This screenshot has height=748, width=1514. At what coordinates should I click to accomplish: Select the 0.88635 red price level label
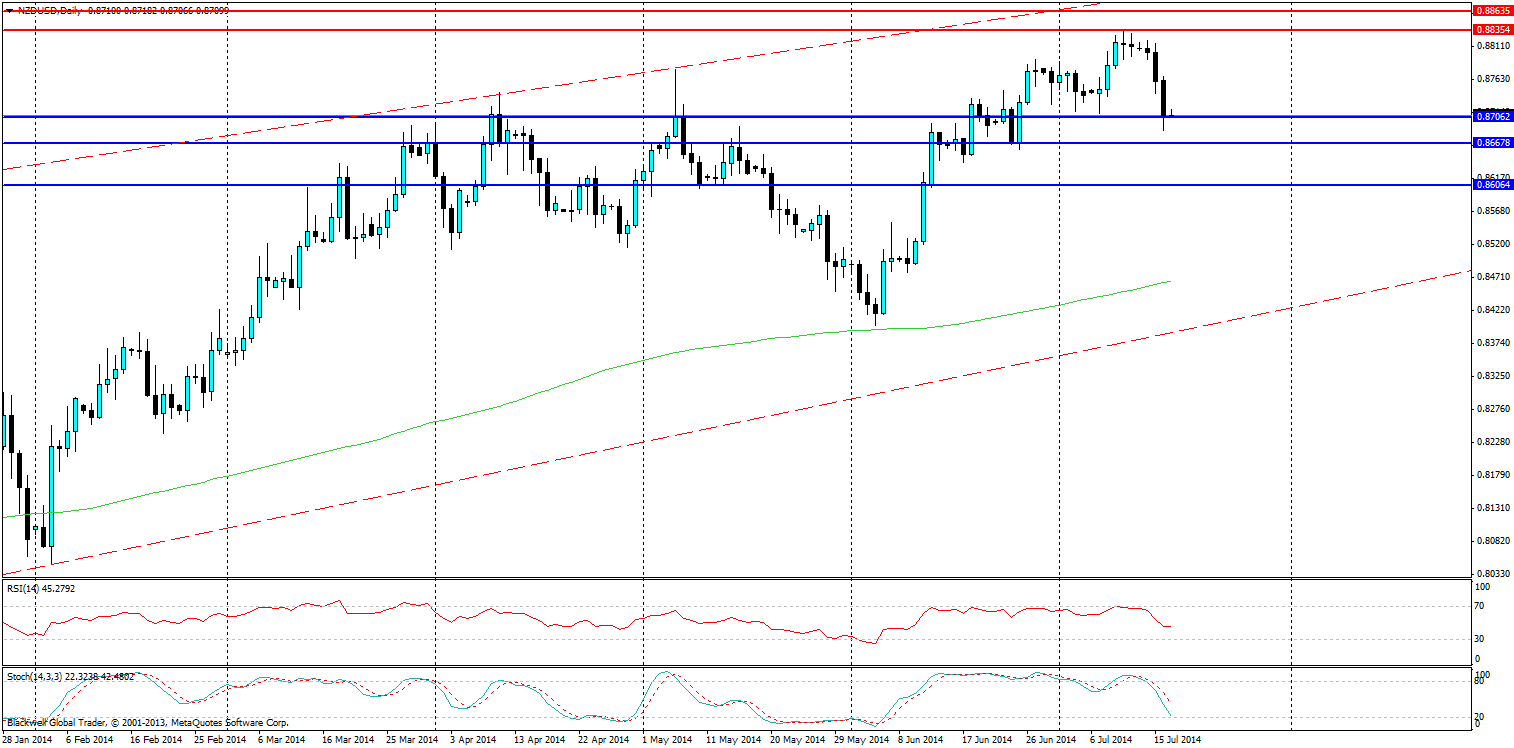[x=1493, y=10]
